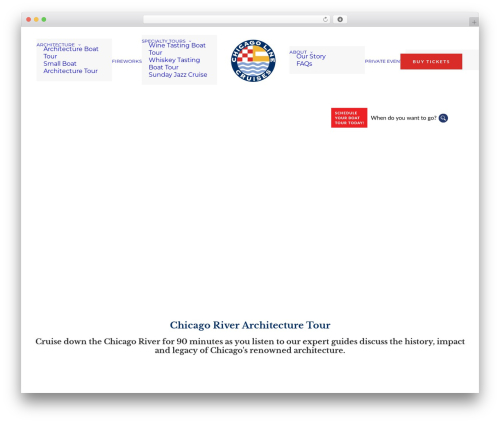The width and height of the screenshot is (500, 423).
Task: Click the blue search magnifier icon
Action: [443, 118]
